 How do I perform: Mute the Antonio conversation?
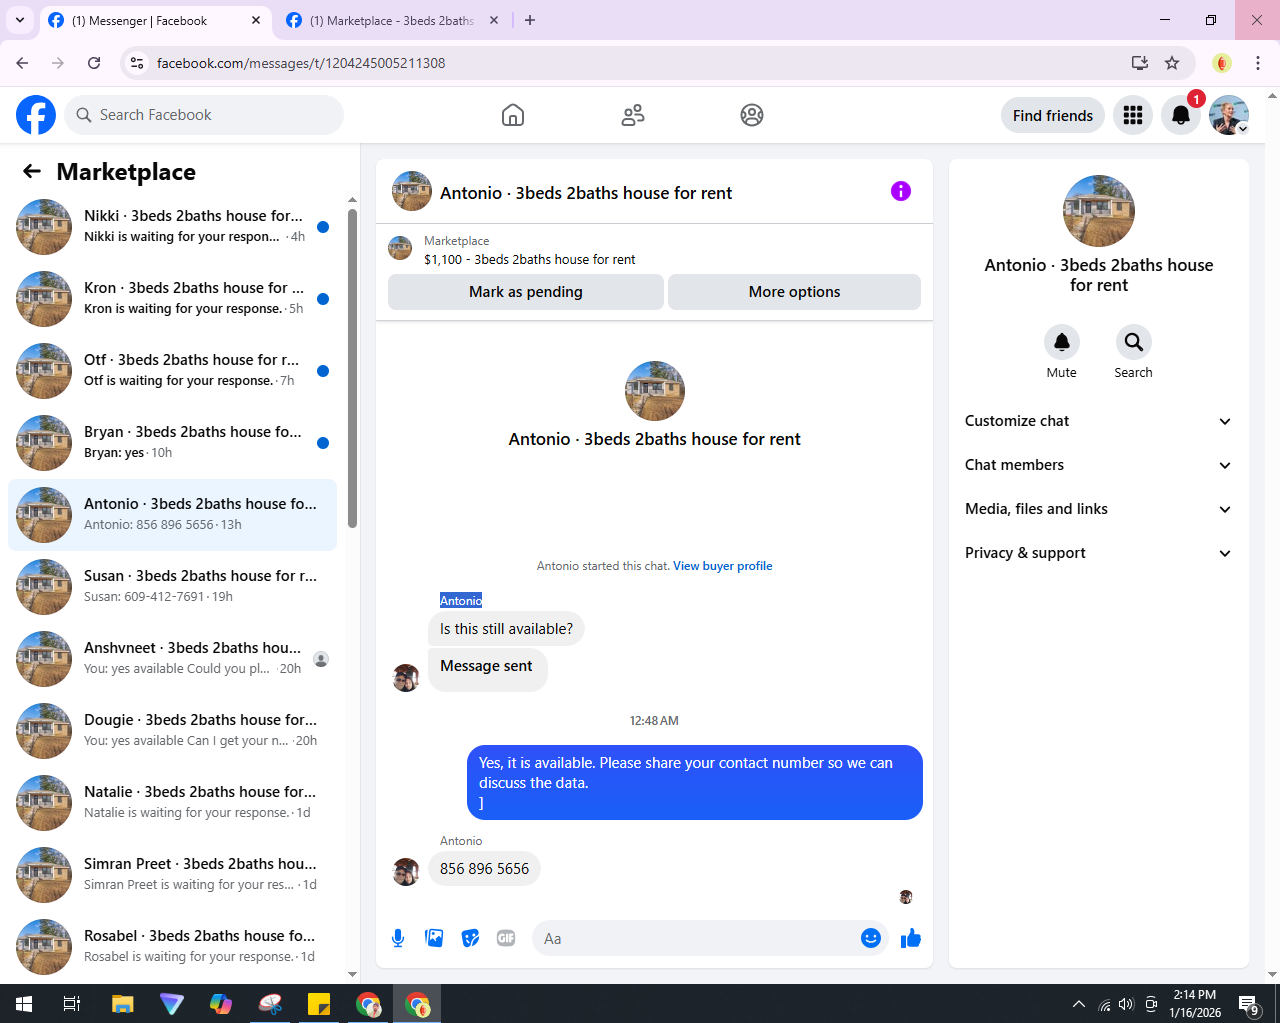tap(1062, 342)
